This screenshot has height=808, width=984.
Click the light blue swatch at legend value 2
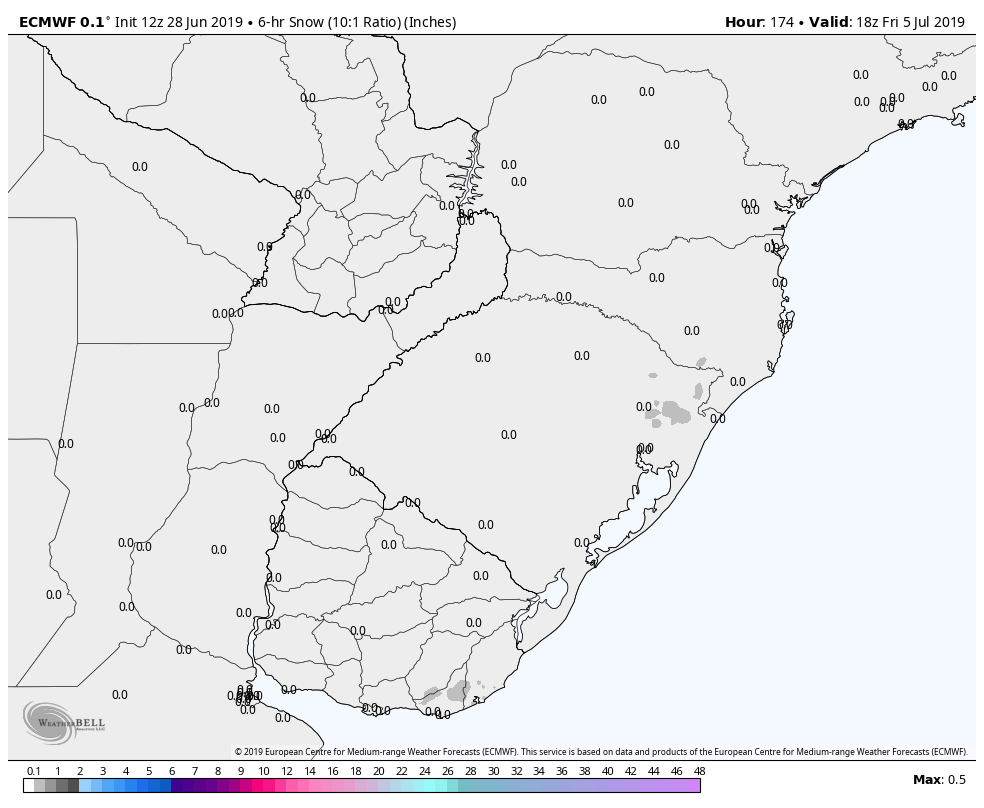pyautogui.click(x=85, y=786)
